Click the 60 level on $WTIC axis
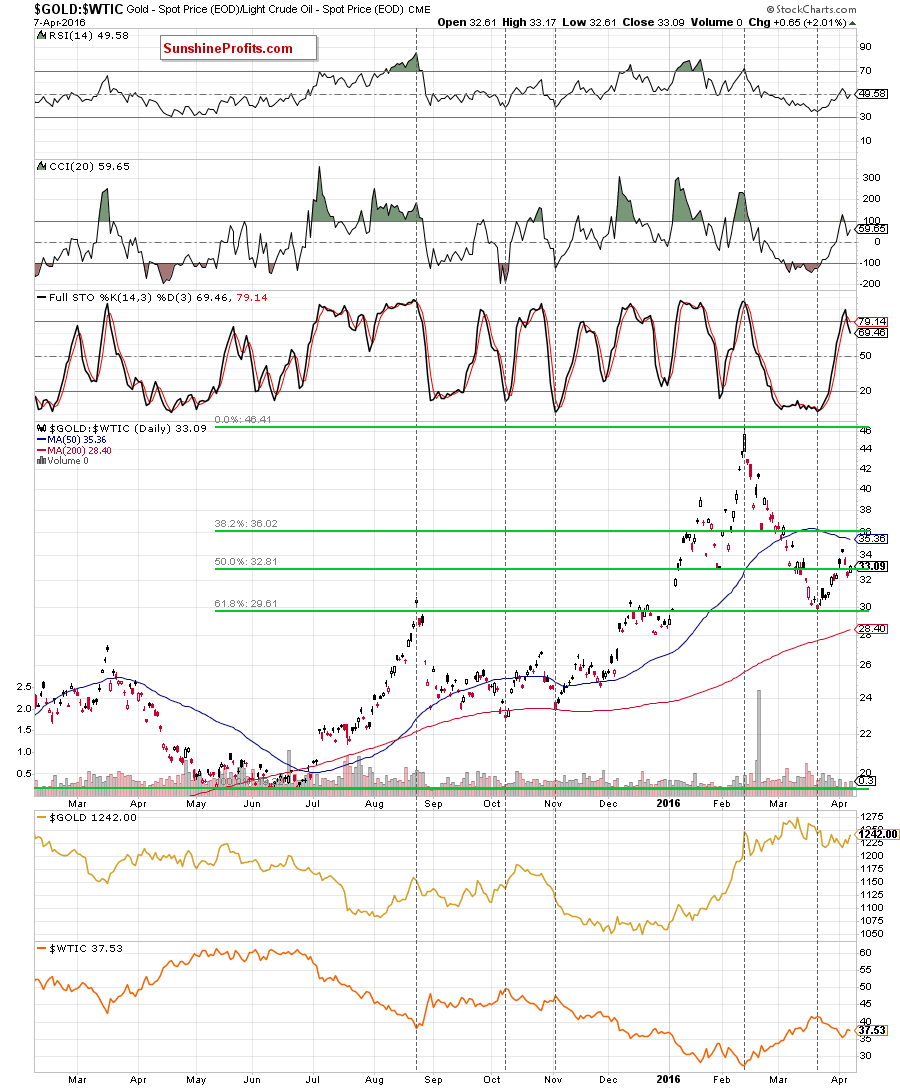The image size is (900, 1089). (x=865, y=952)
